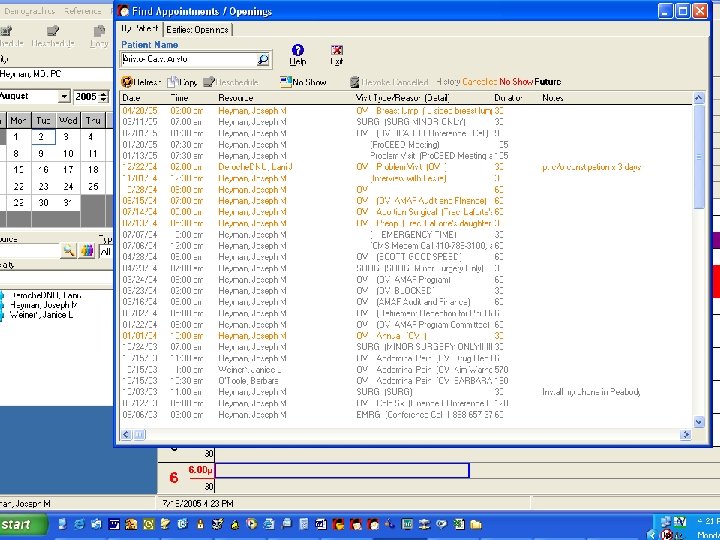Select the By Patient tab
Viewport: 720px width, 540px height.
pos(141,30)
